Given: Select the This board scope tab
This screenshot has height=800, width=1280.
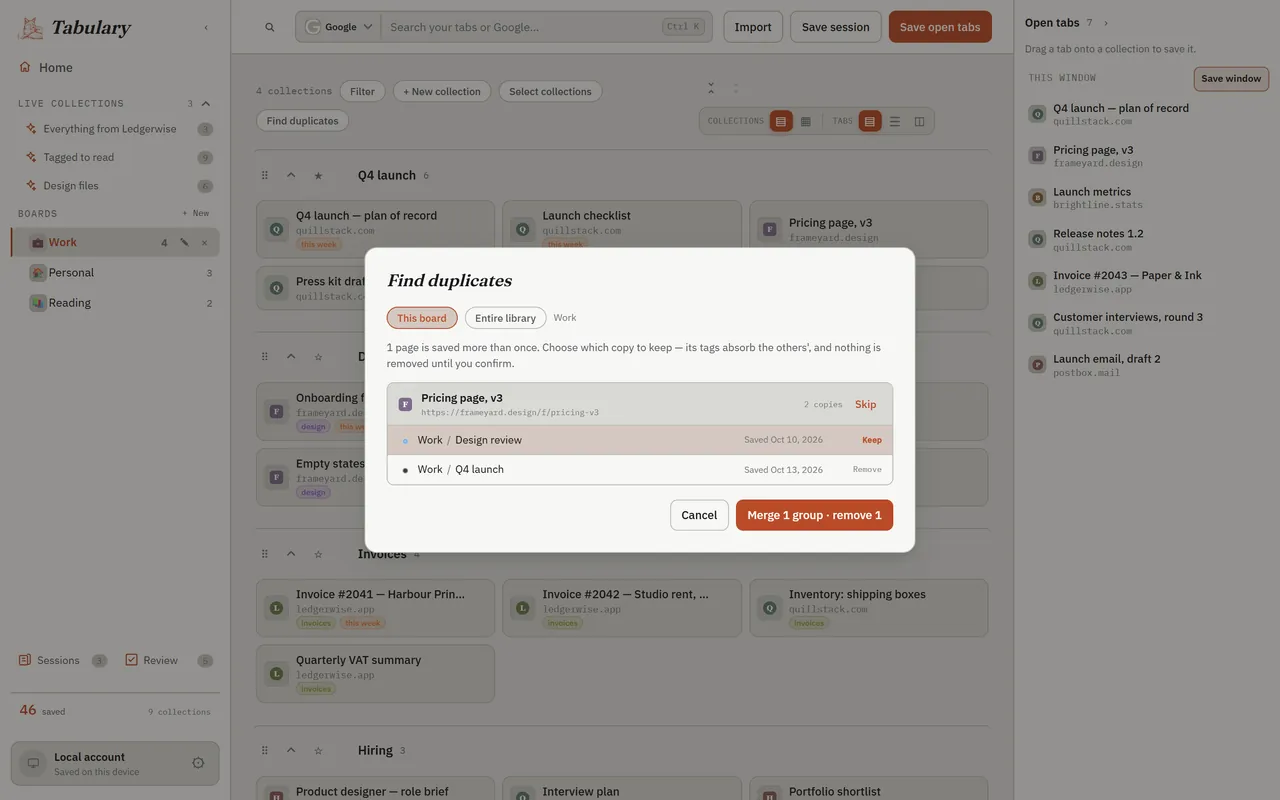Looking at the screenshot, I should [x=422, y=318].
